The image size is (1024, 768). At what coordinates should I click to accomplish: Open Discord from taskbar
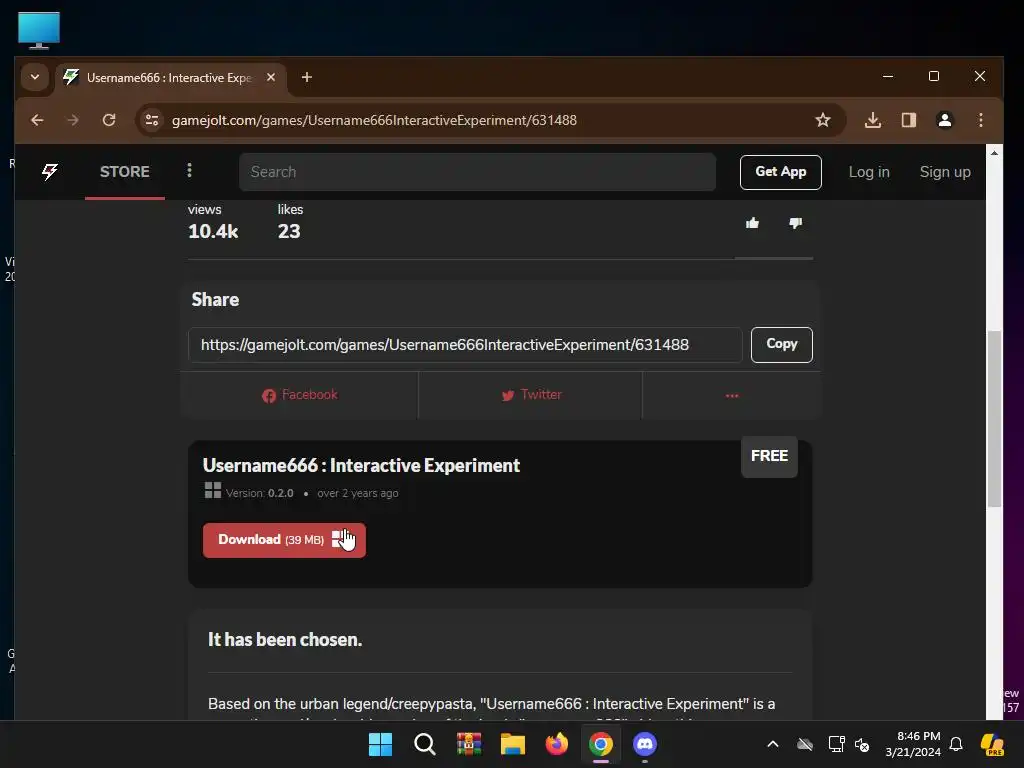click(x=645, y=744)
